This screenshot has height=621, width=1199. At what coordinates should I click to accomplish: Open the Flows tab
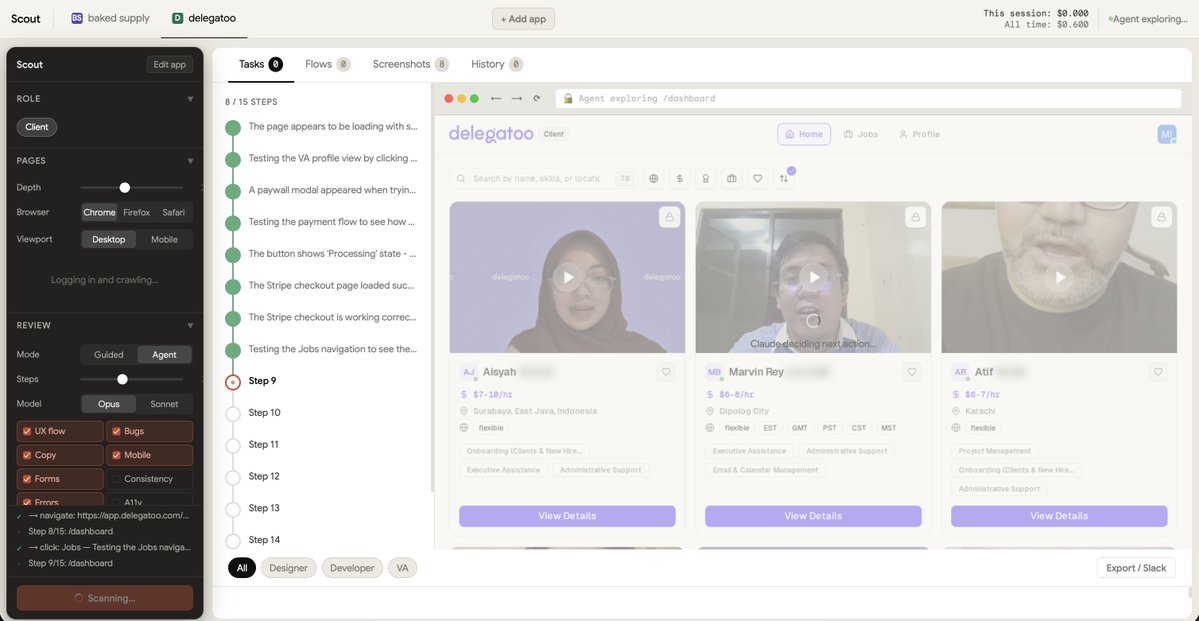tap(327, 64)
